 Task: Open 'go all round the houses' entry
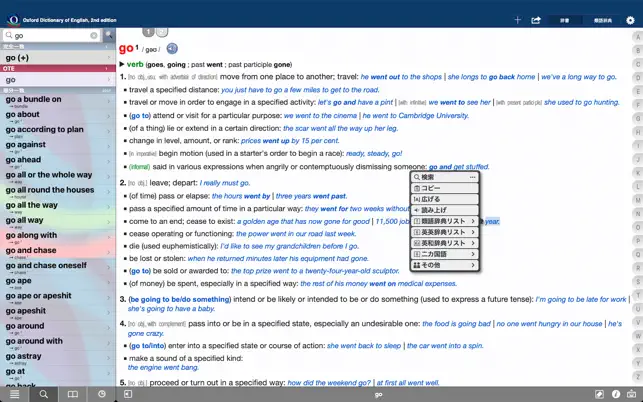click(x=57, y=192)
